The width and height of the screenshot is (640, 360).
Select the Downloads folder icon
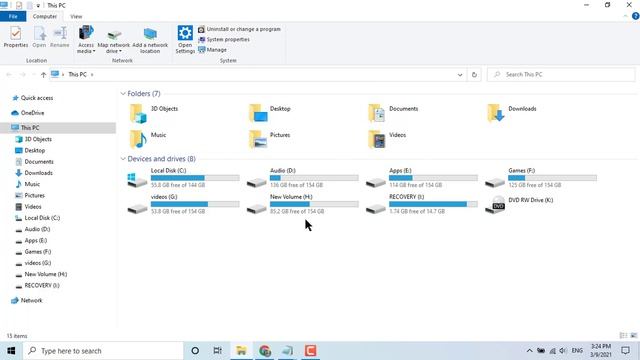(496, 113)
